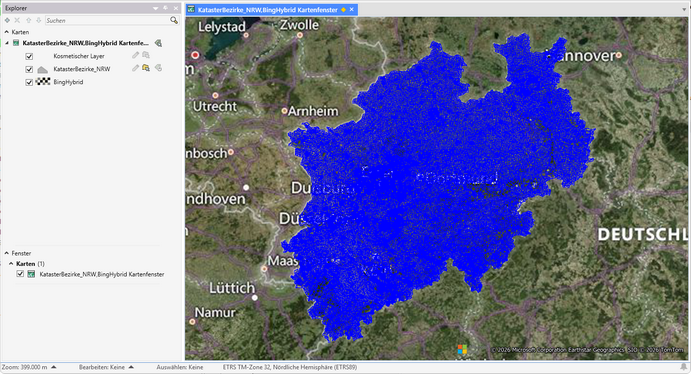This screenshot has height=374, width=691.
Task: Click the Lelystad city label on the map
Action: click(222, 27)
